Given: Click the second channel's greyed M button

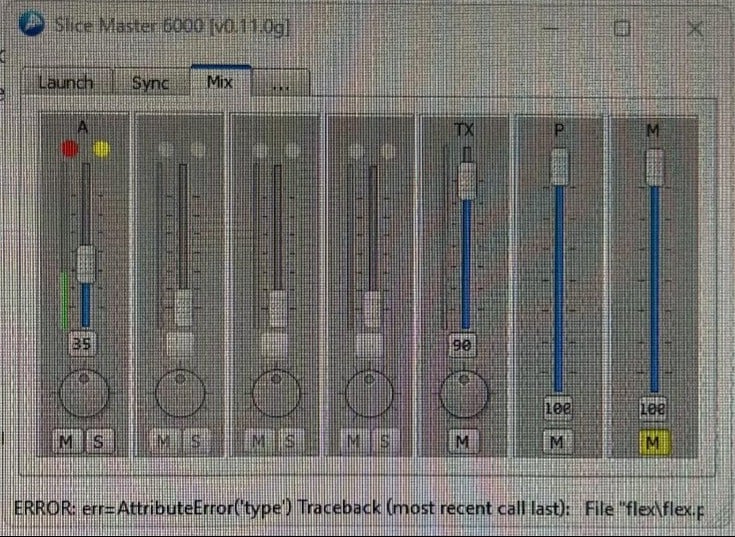Looking at the screenshot, I should click(164, 441).
